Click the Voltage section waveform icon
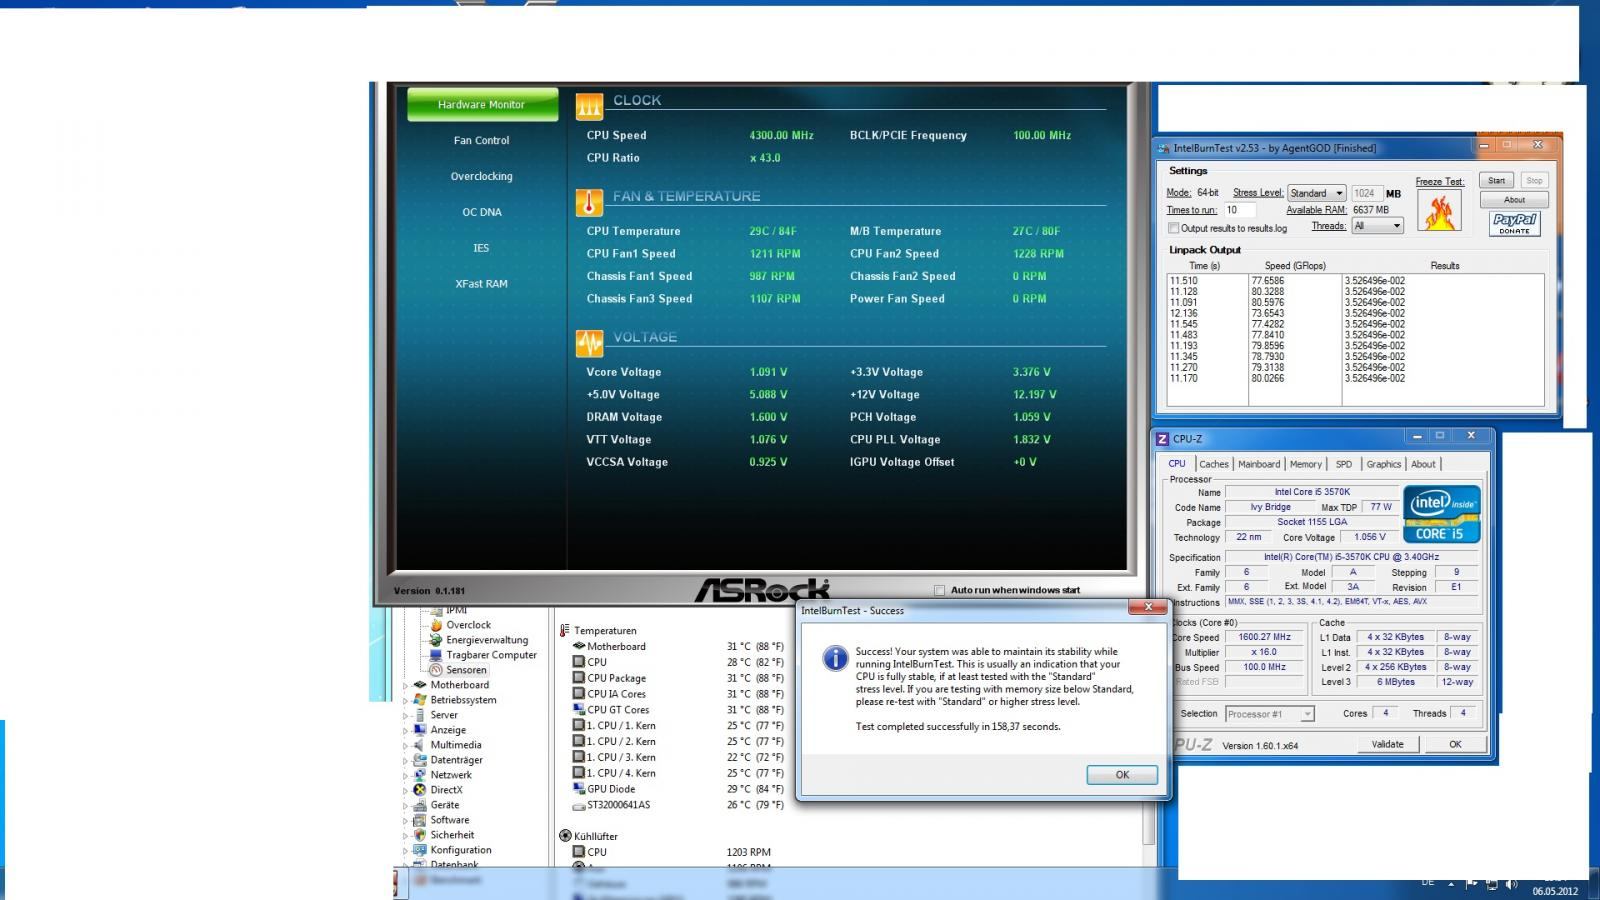 pyautogui.click(x=589, y=343)
